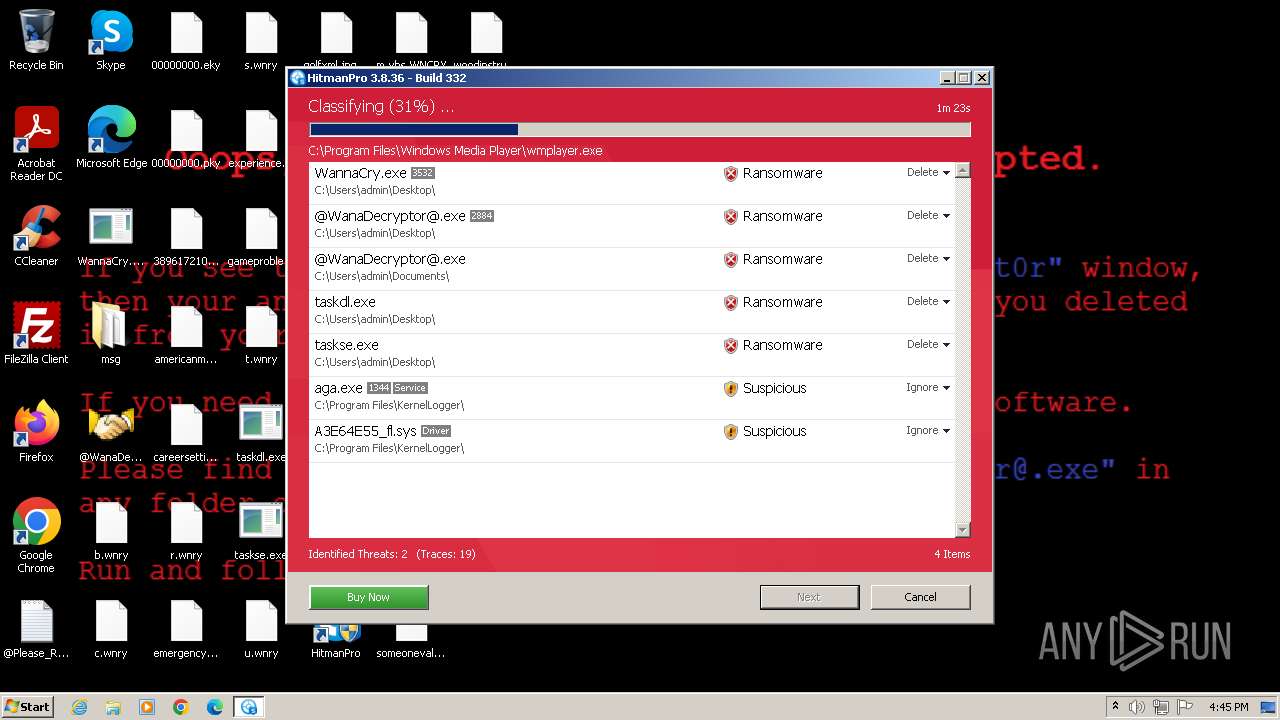This screenshot has width=1280, height=720.
Task: Select the WannaCry.exe threat row
Action: coord(632,183)
